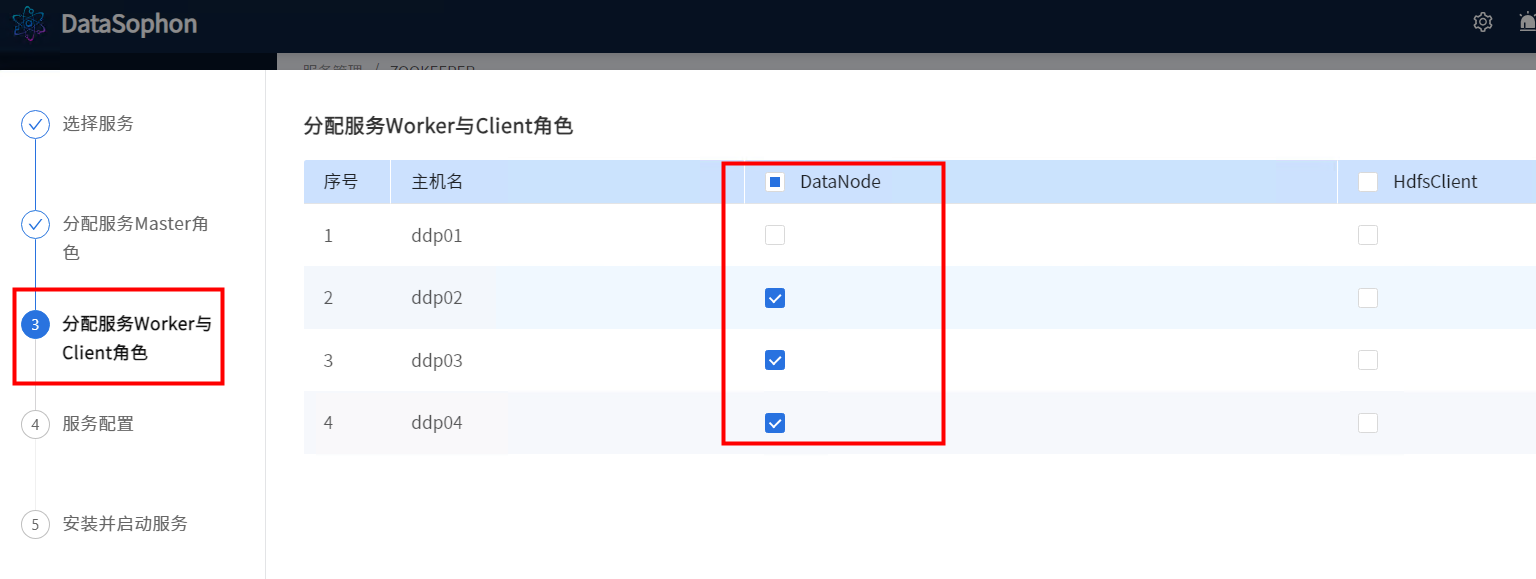
Task: Click the notification bell icon
Action: tap(1527, 22)
